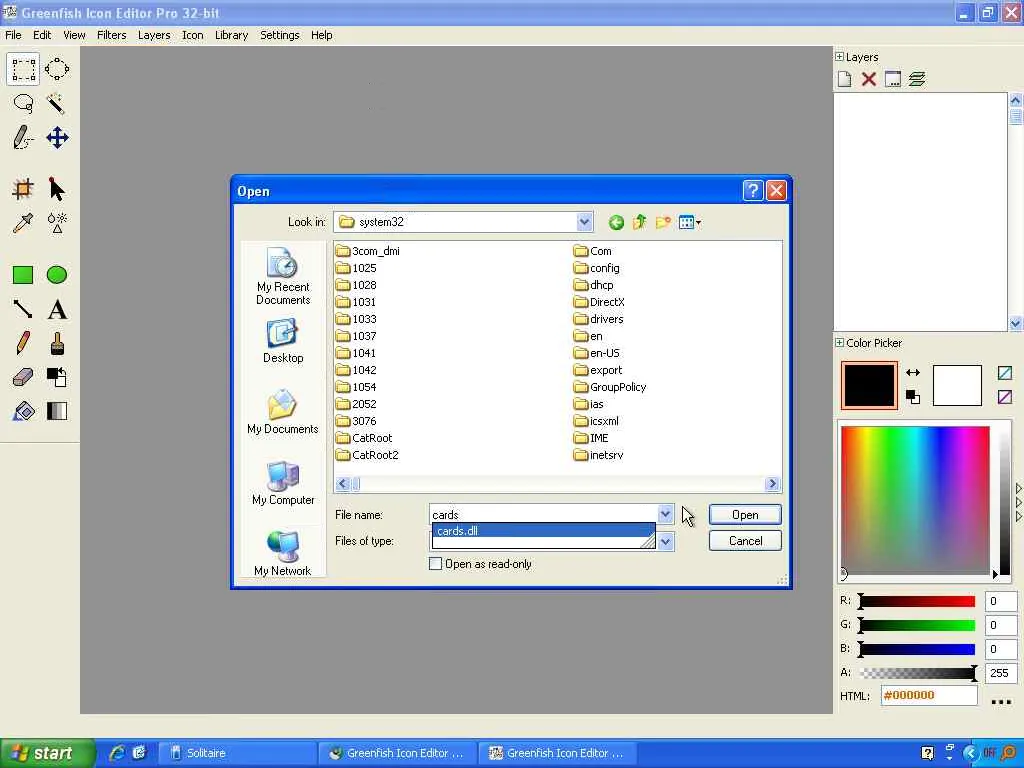Choose the Line tool
The image size is (1024, 768).
point(23,309)
